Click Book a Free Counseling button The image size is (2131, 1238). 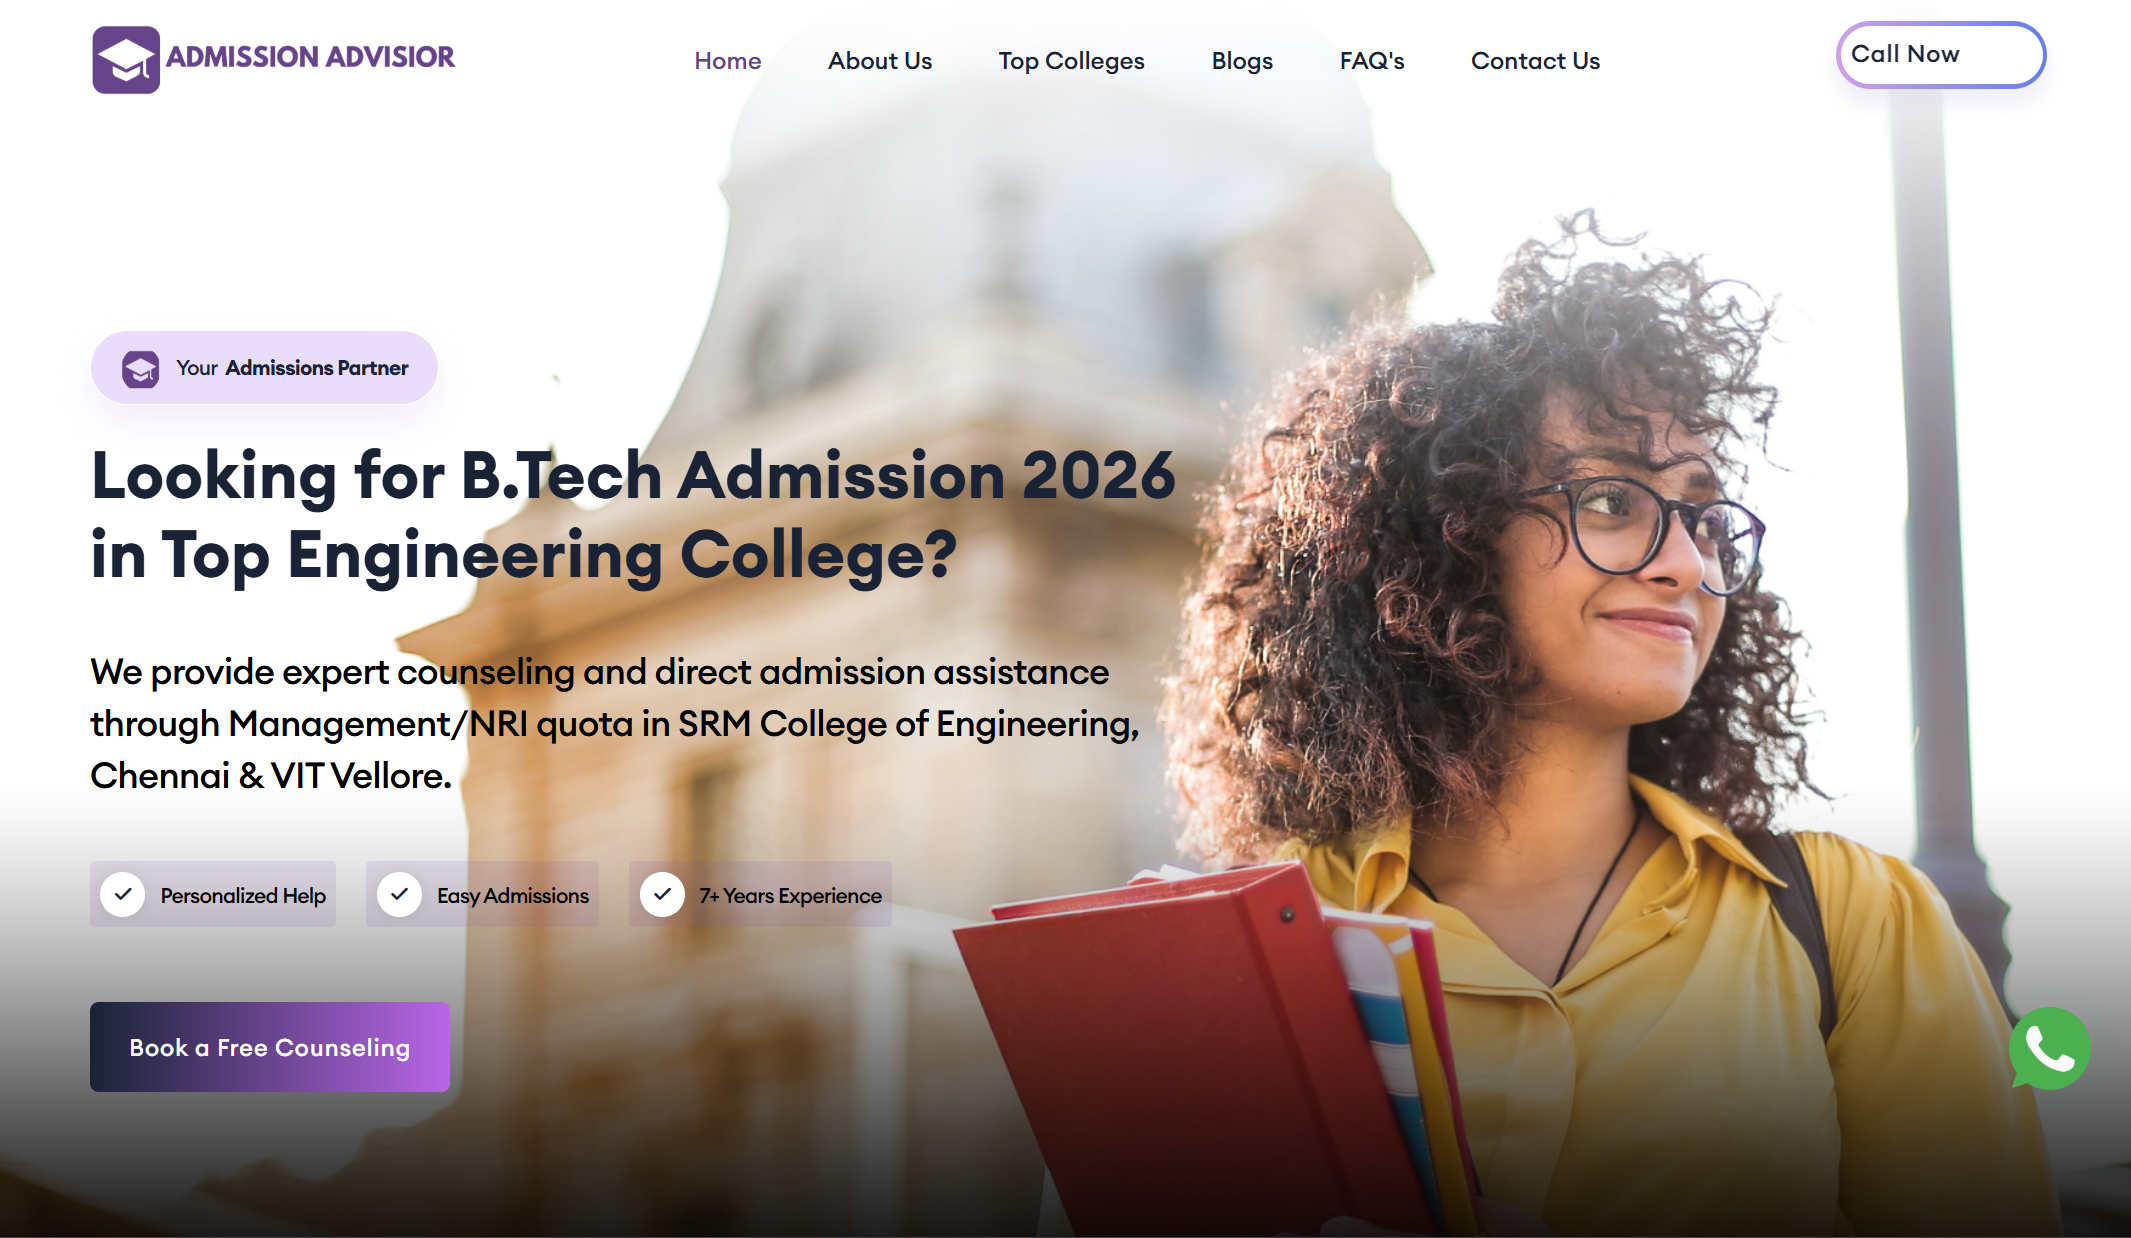(270, 1047)
